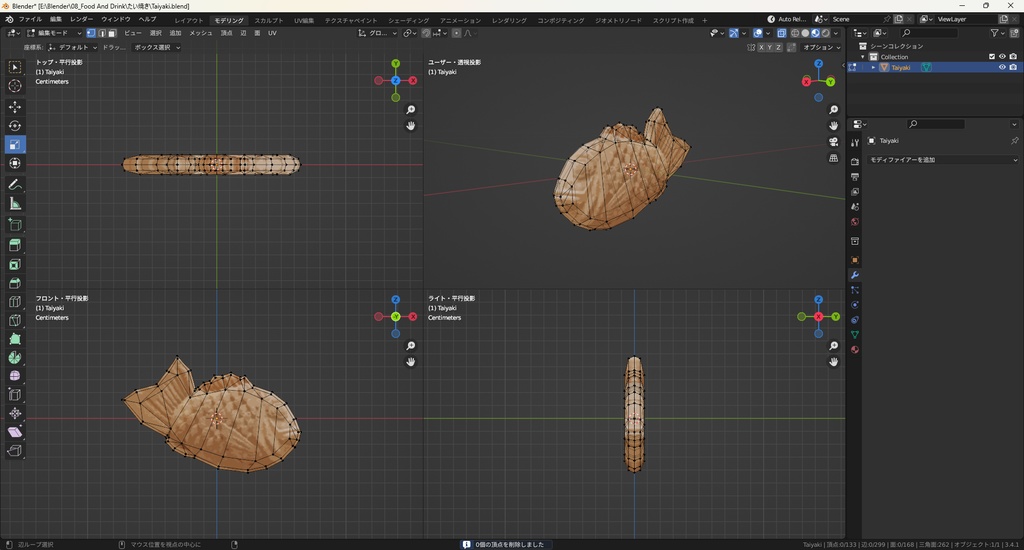This screenshot has height=550, width=1024.
Task: Hide Taiyaki object with eye icon
Action: (1002, 67)
